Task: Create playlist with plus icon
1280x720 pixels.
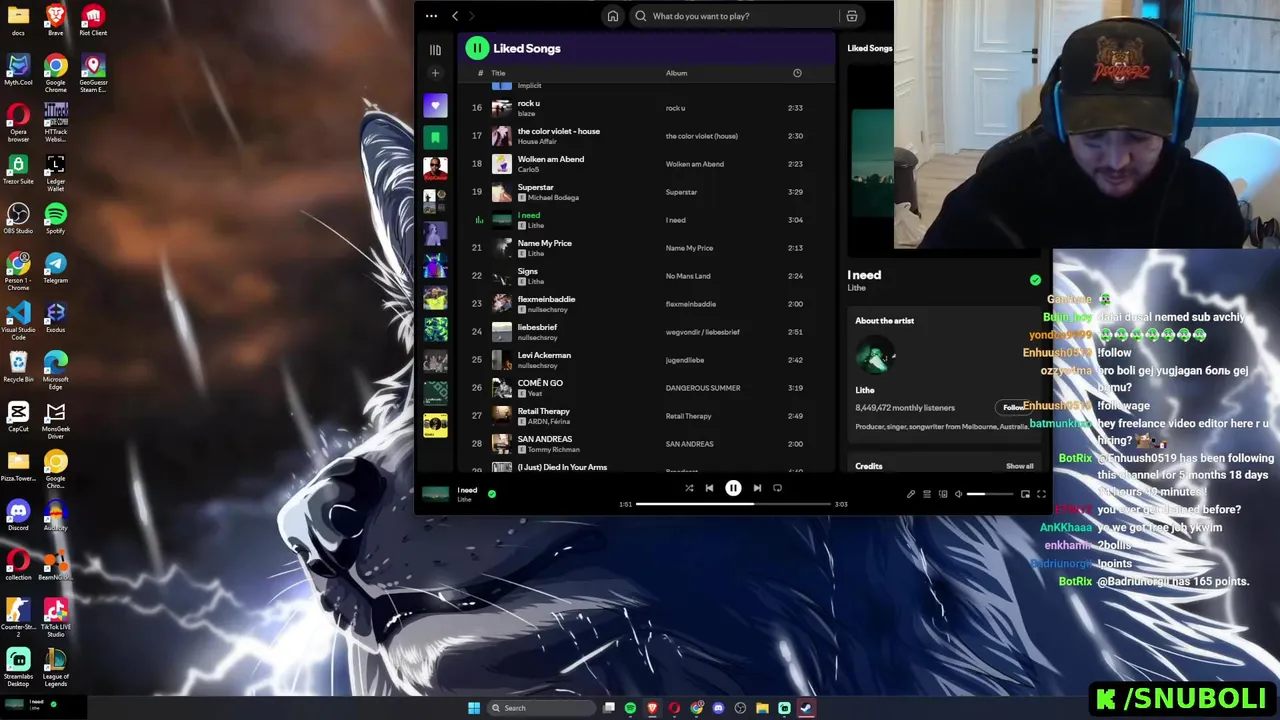Action: click(x=435, y=73)
